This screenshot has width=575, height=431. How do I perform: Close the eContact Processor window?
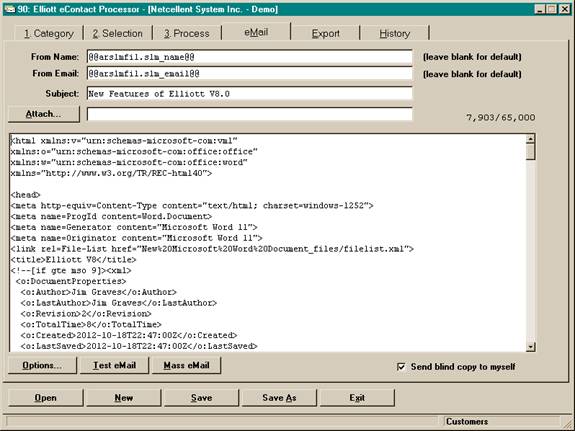click(x=565, y=9)
